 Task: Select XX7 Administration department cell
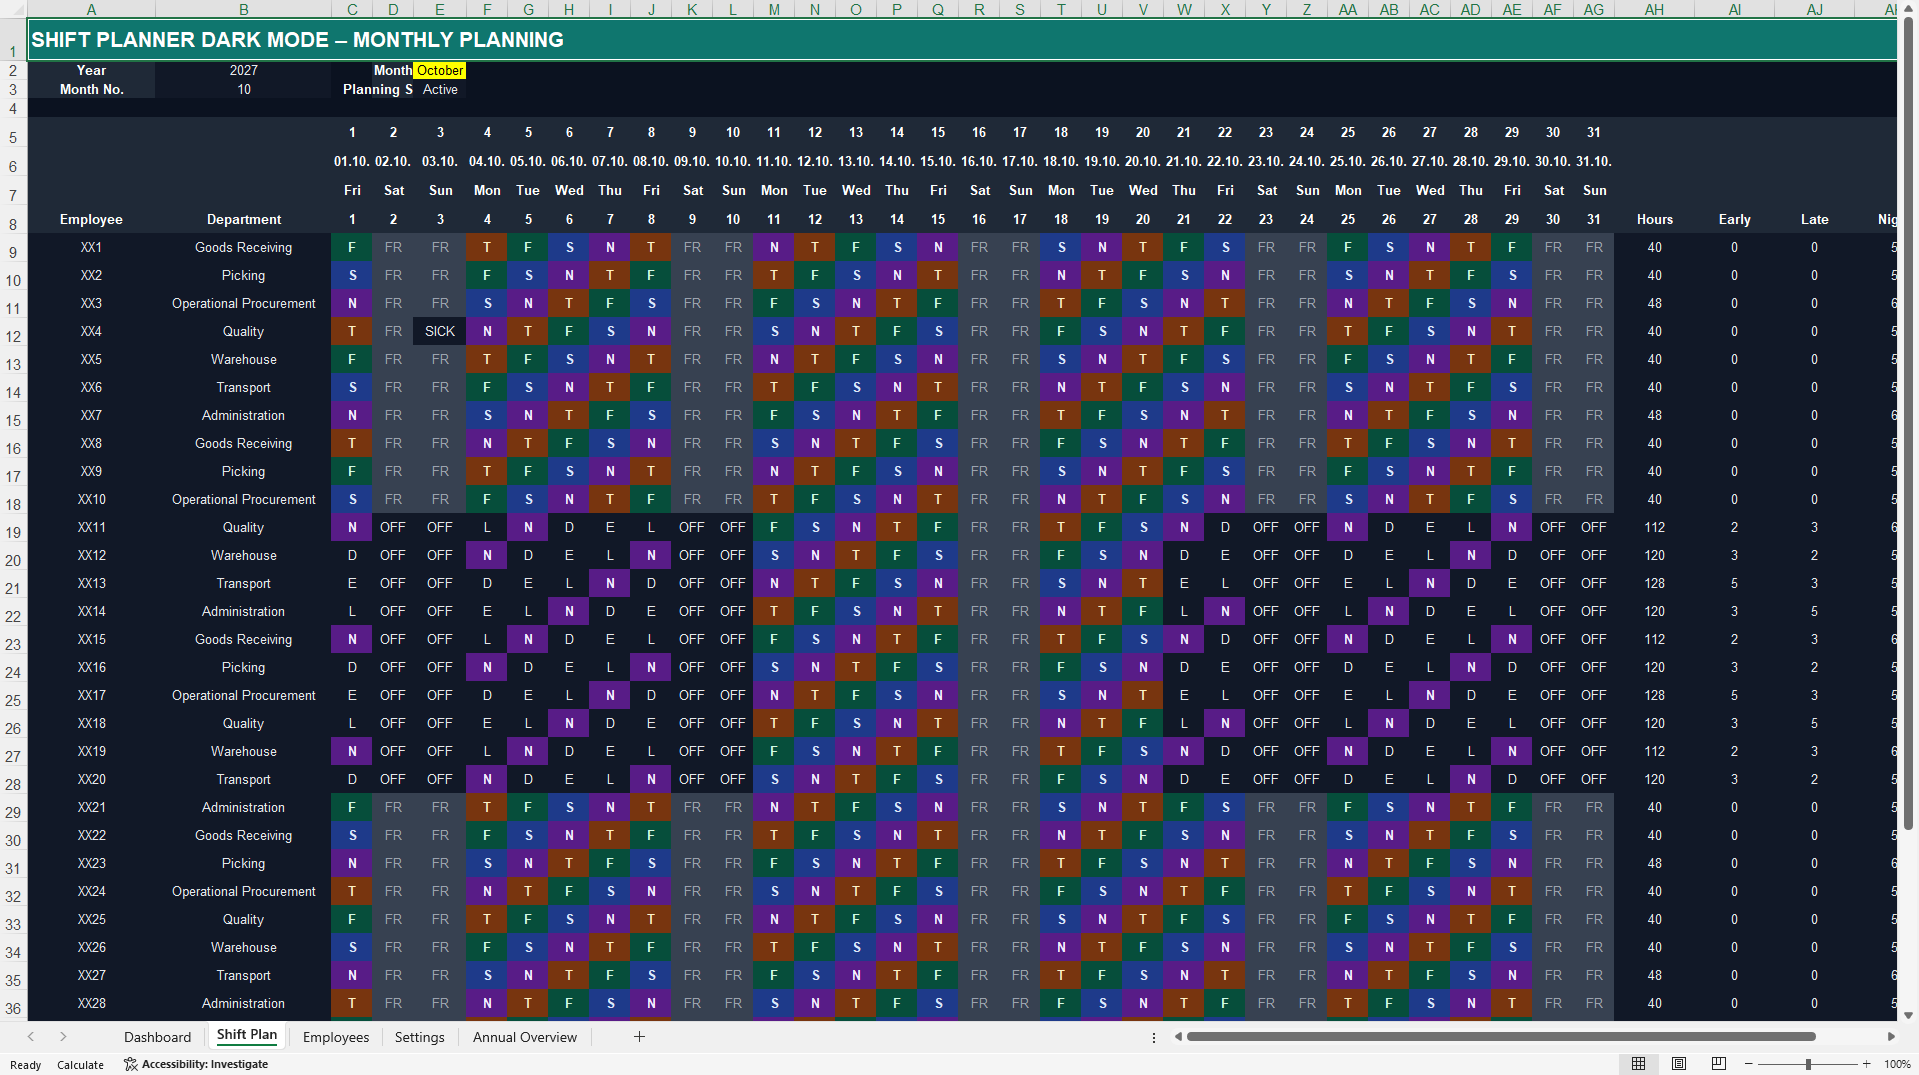pos(243,415)
